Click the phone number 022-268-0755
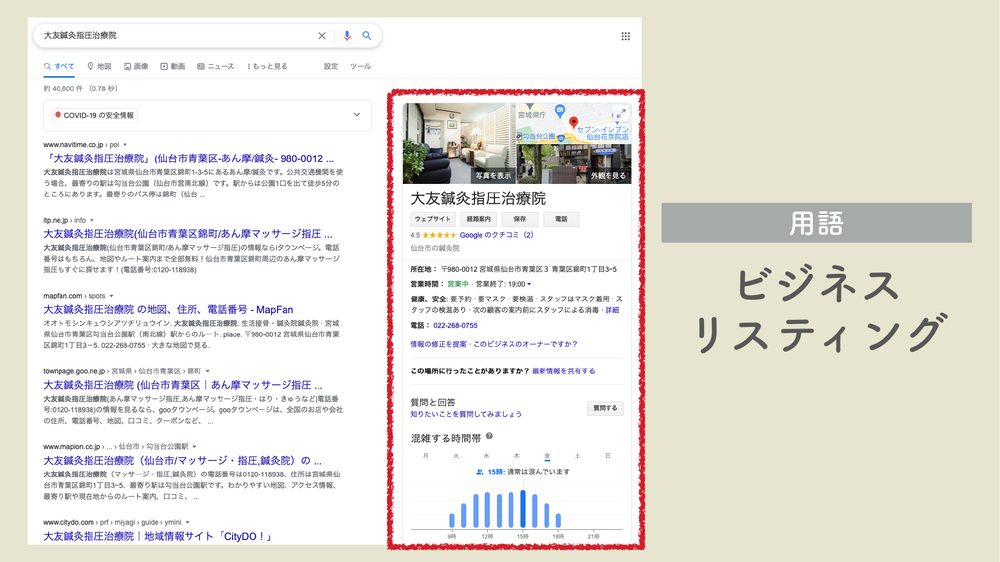The image size is (1000, 562). click(455, 325)
